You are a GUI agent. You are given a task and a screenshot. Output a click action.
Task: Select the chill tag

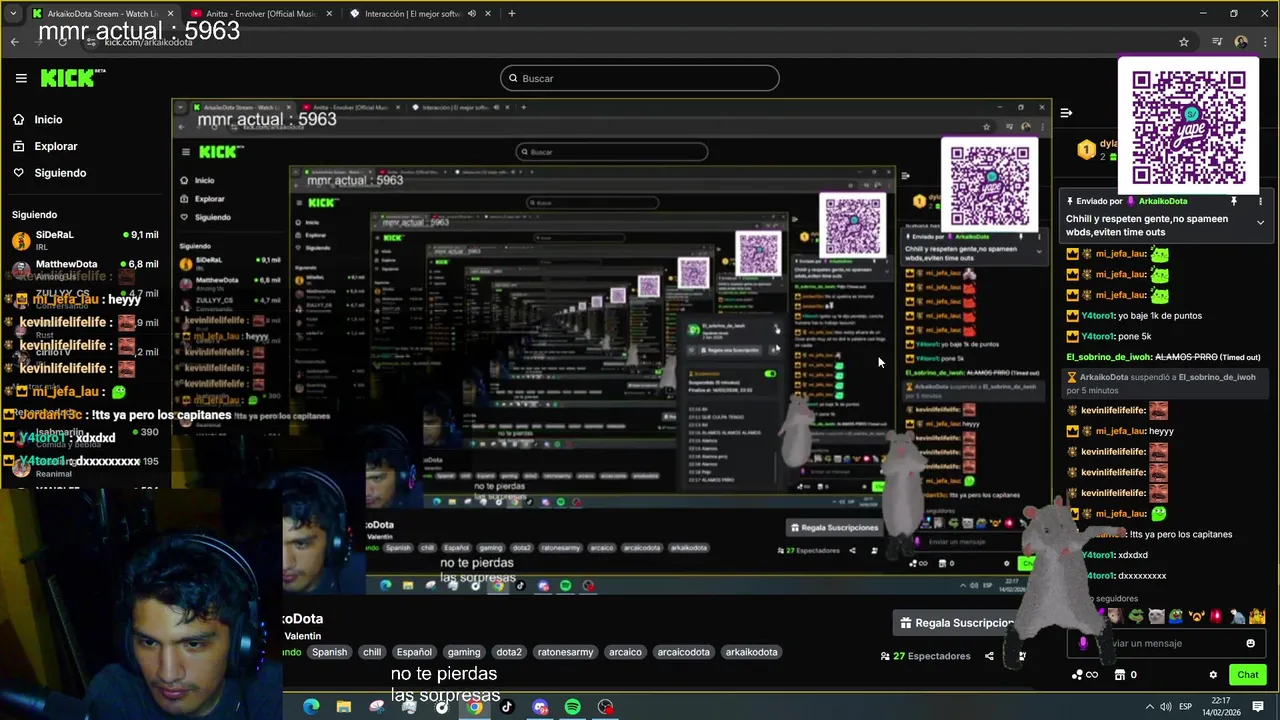(372, 652)
